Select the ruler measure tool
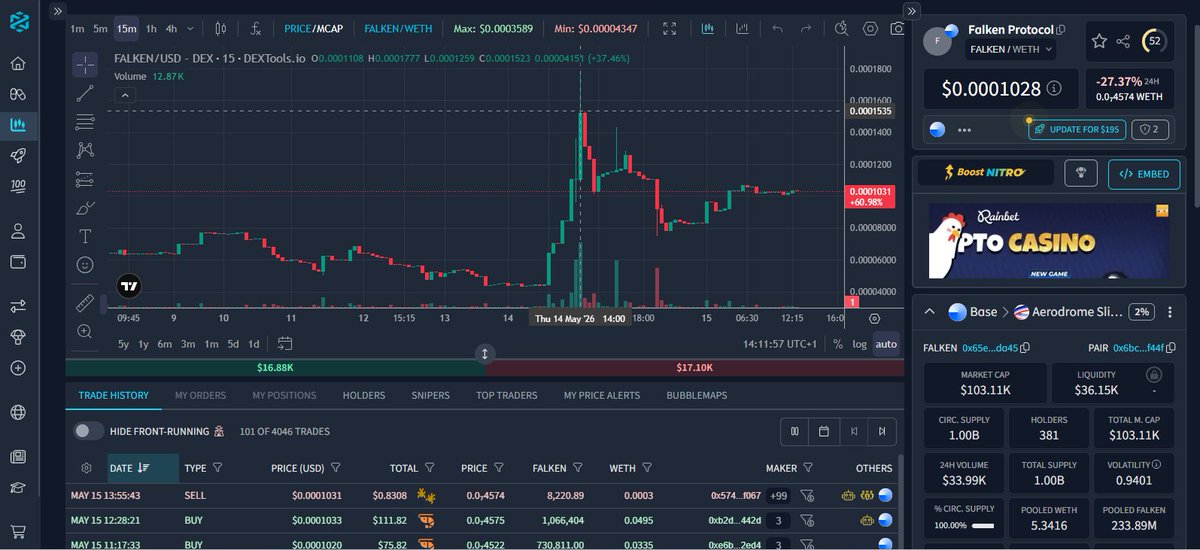 85,303
